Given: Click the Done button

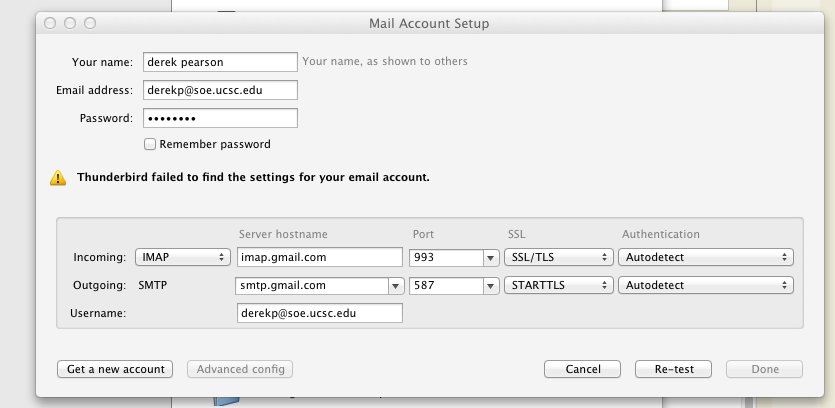Looking at the screenshot, I should pyautogui.click(x=764, y=369).
